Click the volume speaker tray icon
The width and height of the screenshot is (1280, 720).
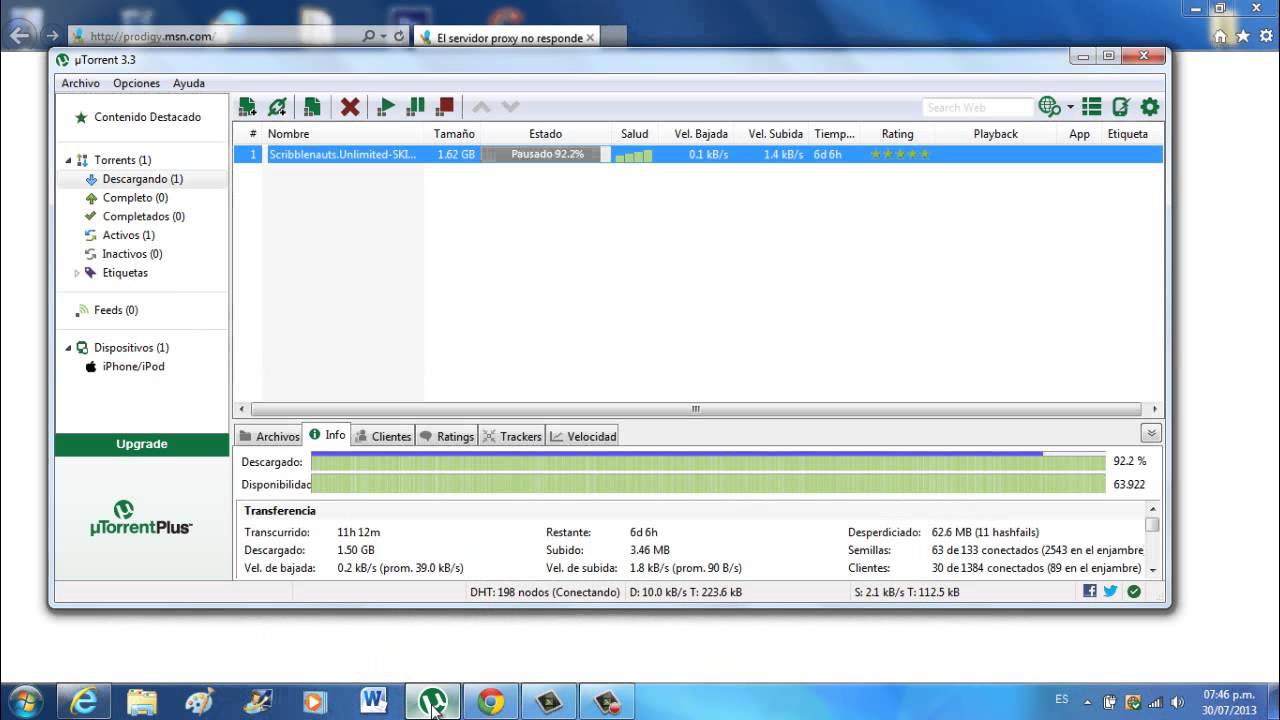click(1178, 702)
